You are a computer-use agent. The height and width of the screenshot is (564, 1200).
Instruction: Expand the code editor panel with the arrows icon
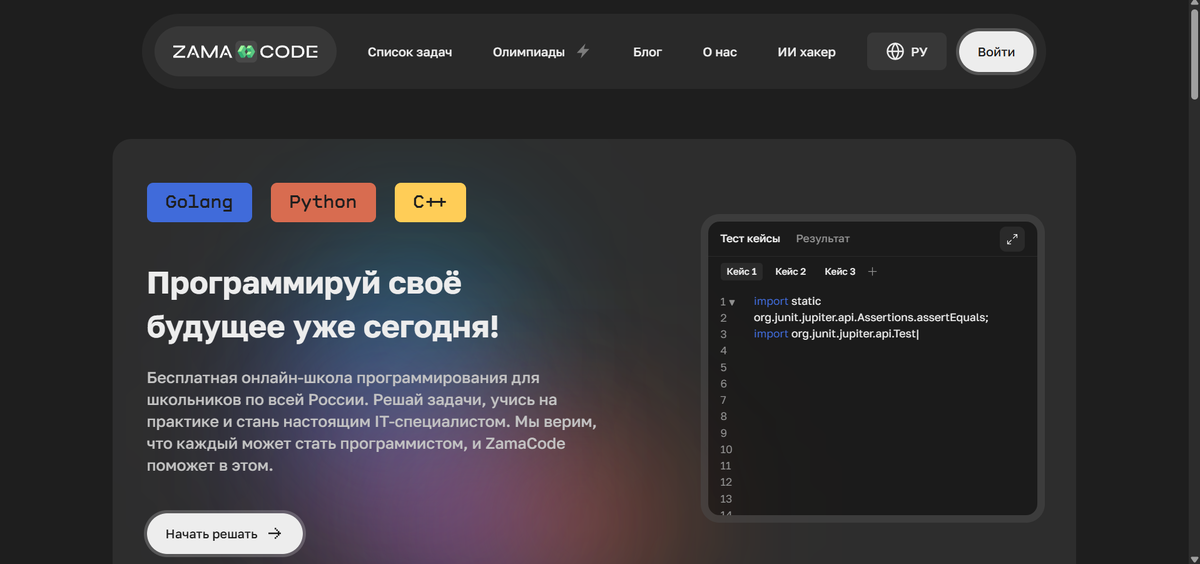coord(1012,239)
